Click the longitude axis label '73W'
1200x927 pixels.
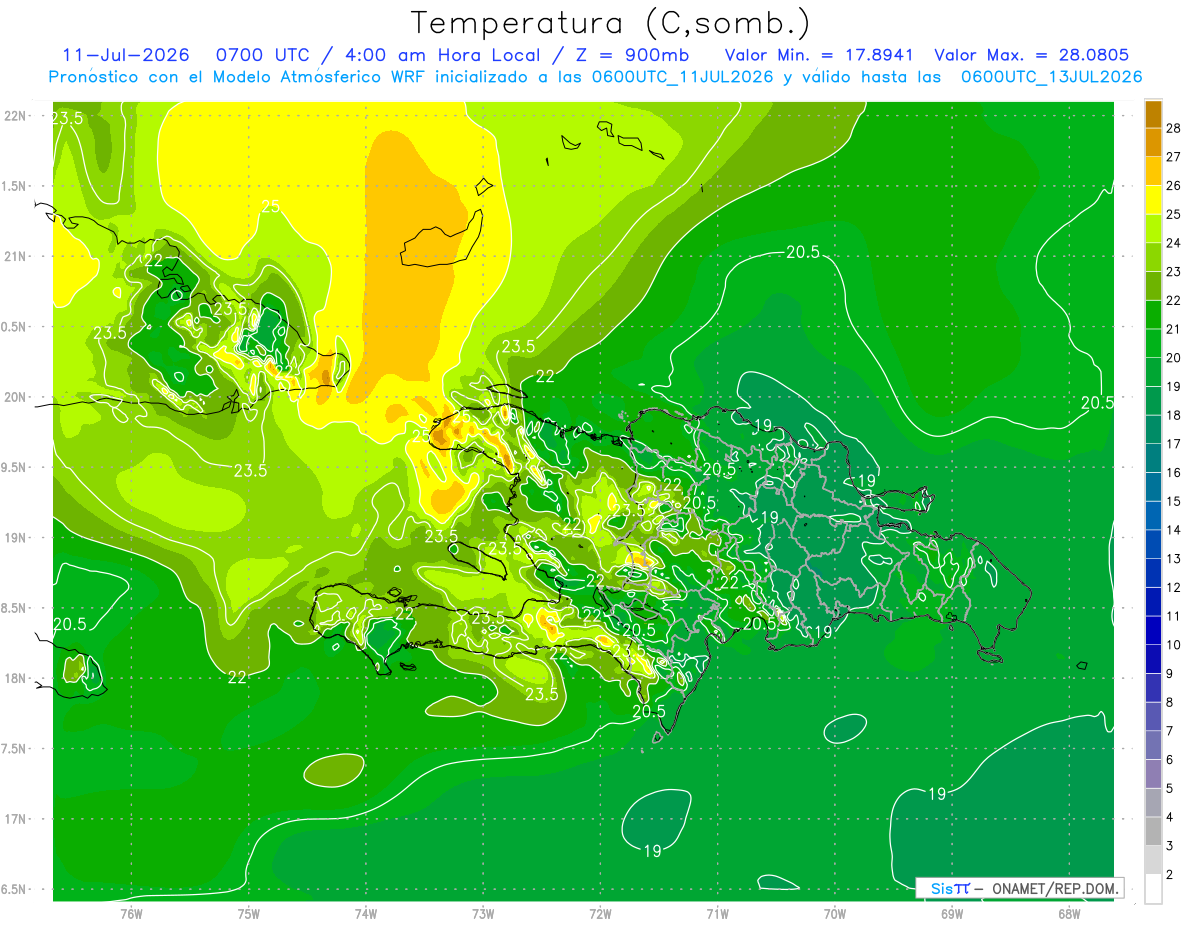[x=483, y=913]
